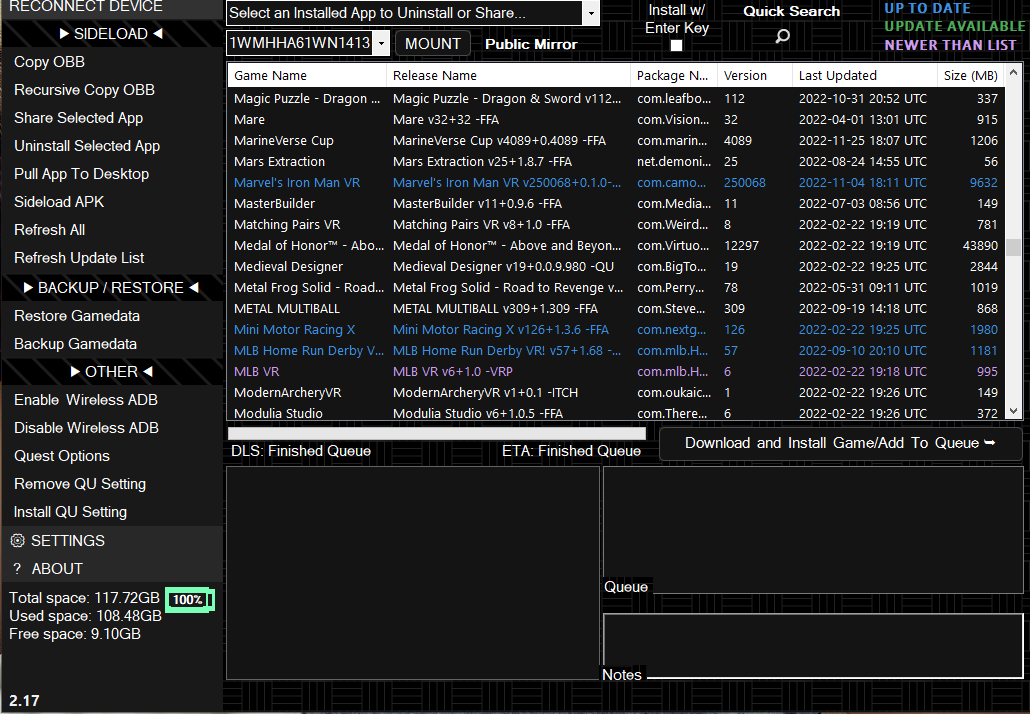Click Refresh All
This screenshot has height=714, width=1030.
click(49, 230)
